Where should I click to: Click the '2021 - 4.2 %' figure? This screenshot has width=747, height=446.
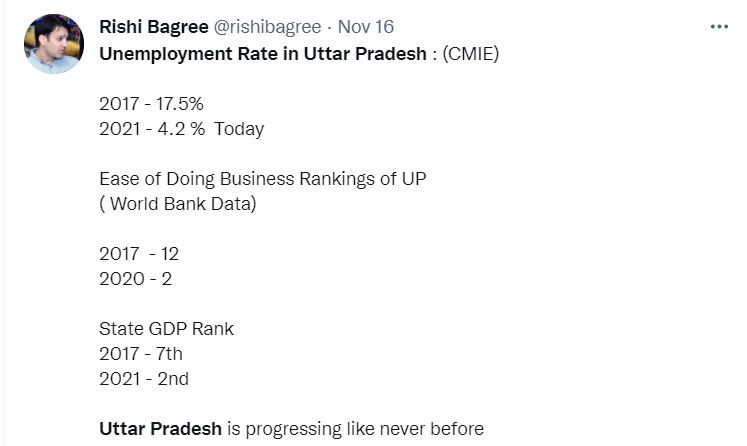pos(151,129)
